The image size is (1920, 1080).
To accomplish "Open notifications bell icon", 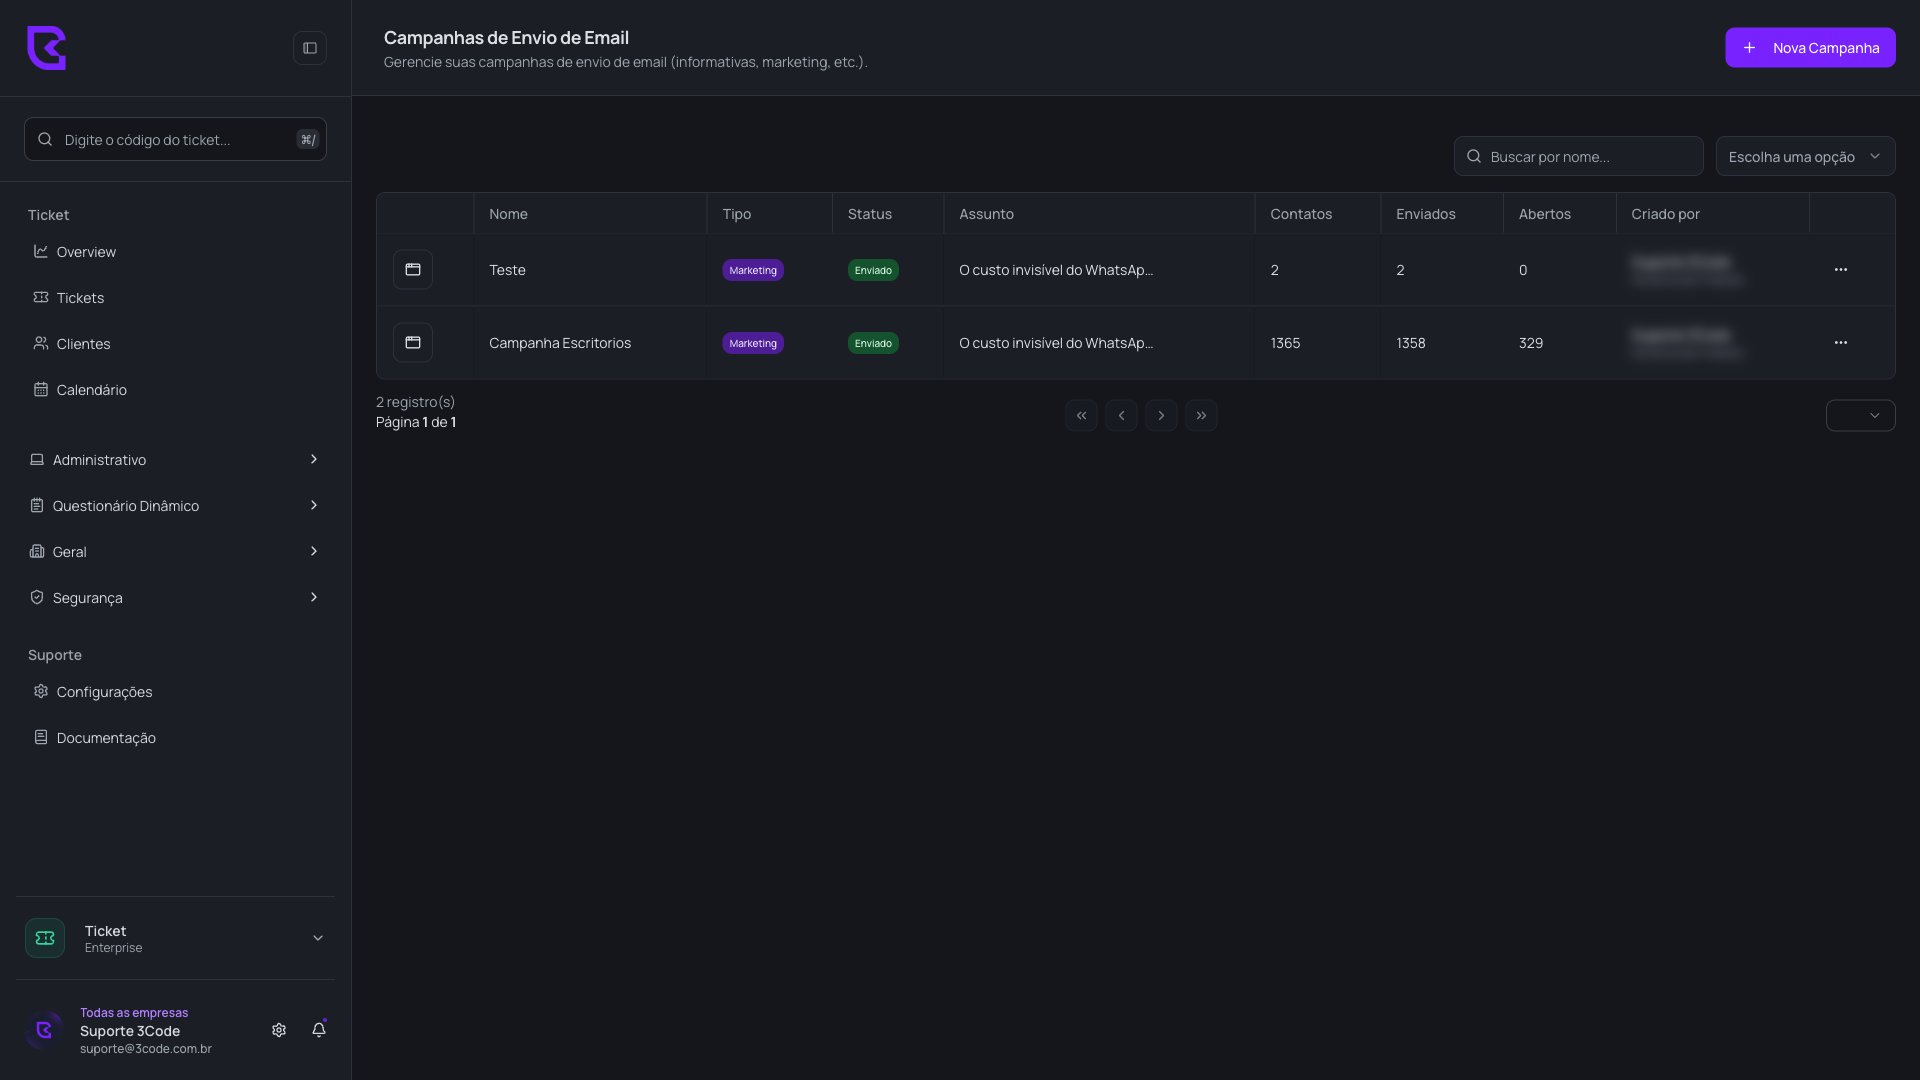I will [319, 1030].
